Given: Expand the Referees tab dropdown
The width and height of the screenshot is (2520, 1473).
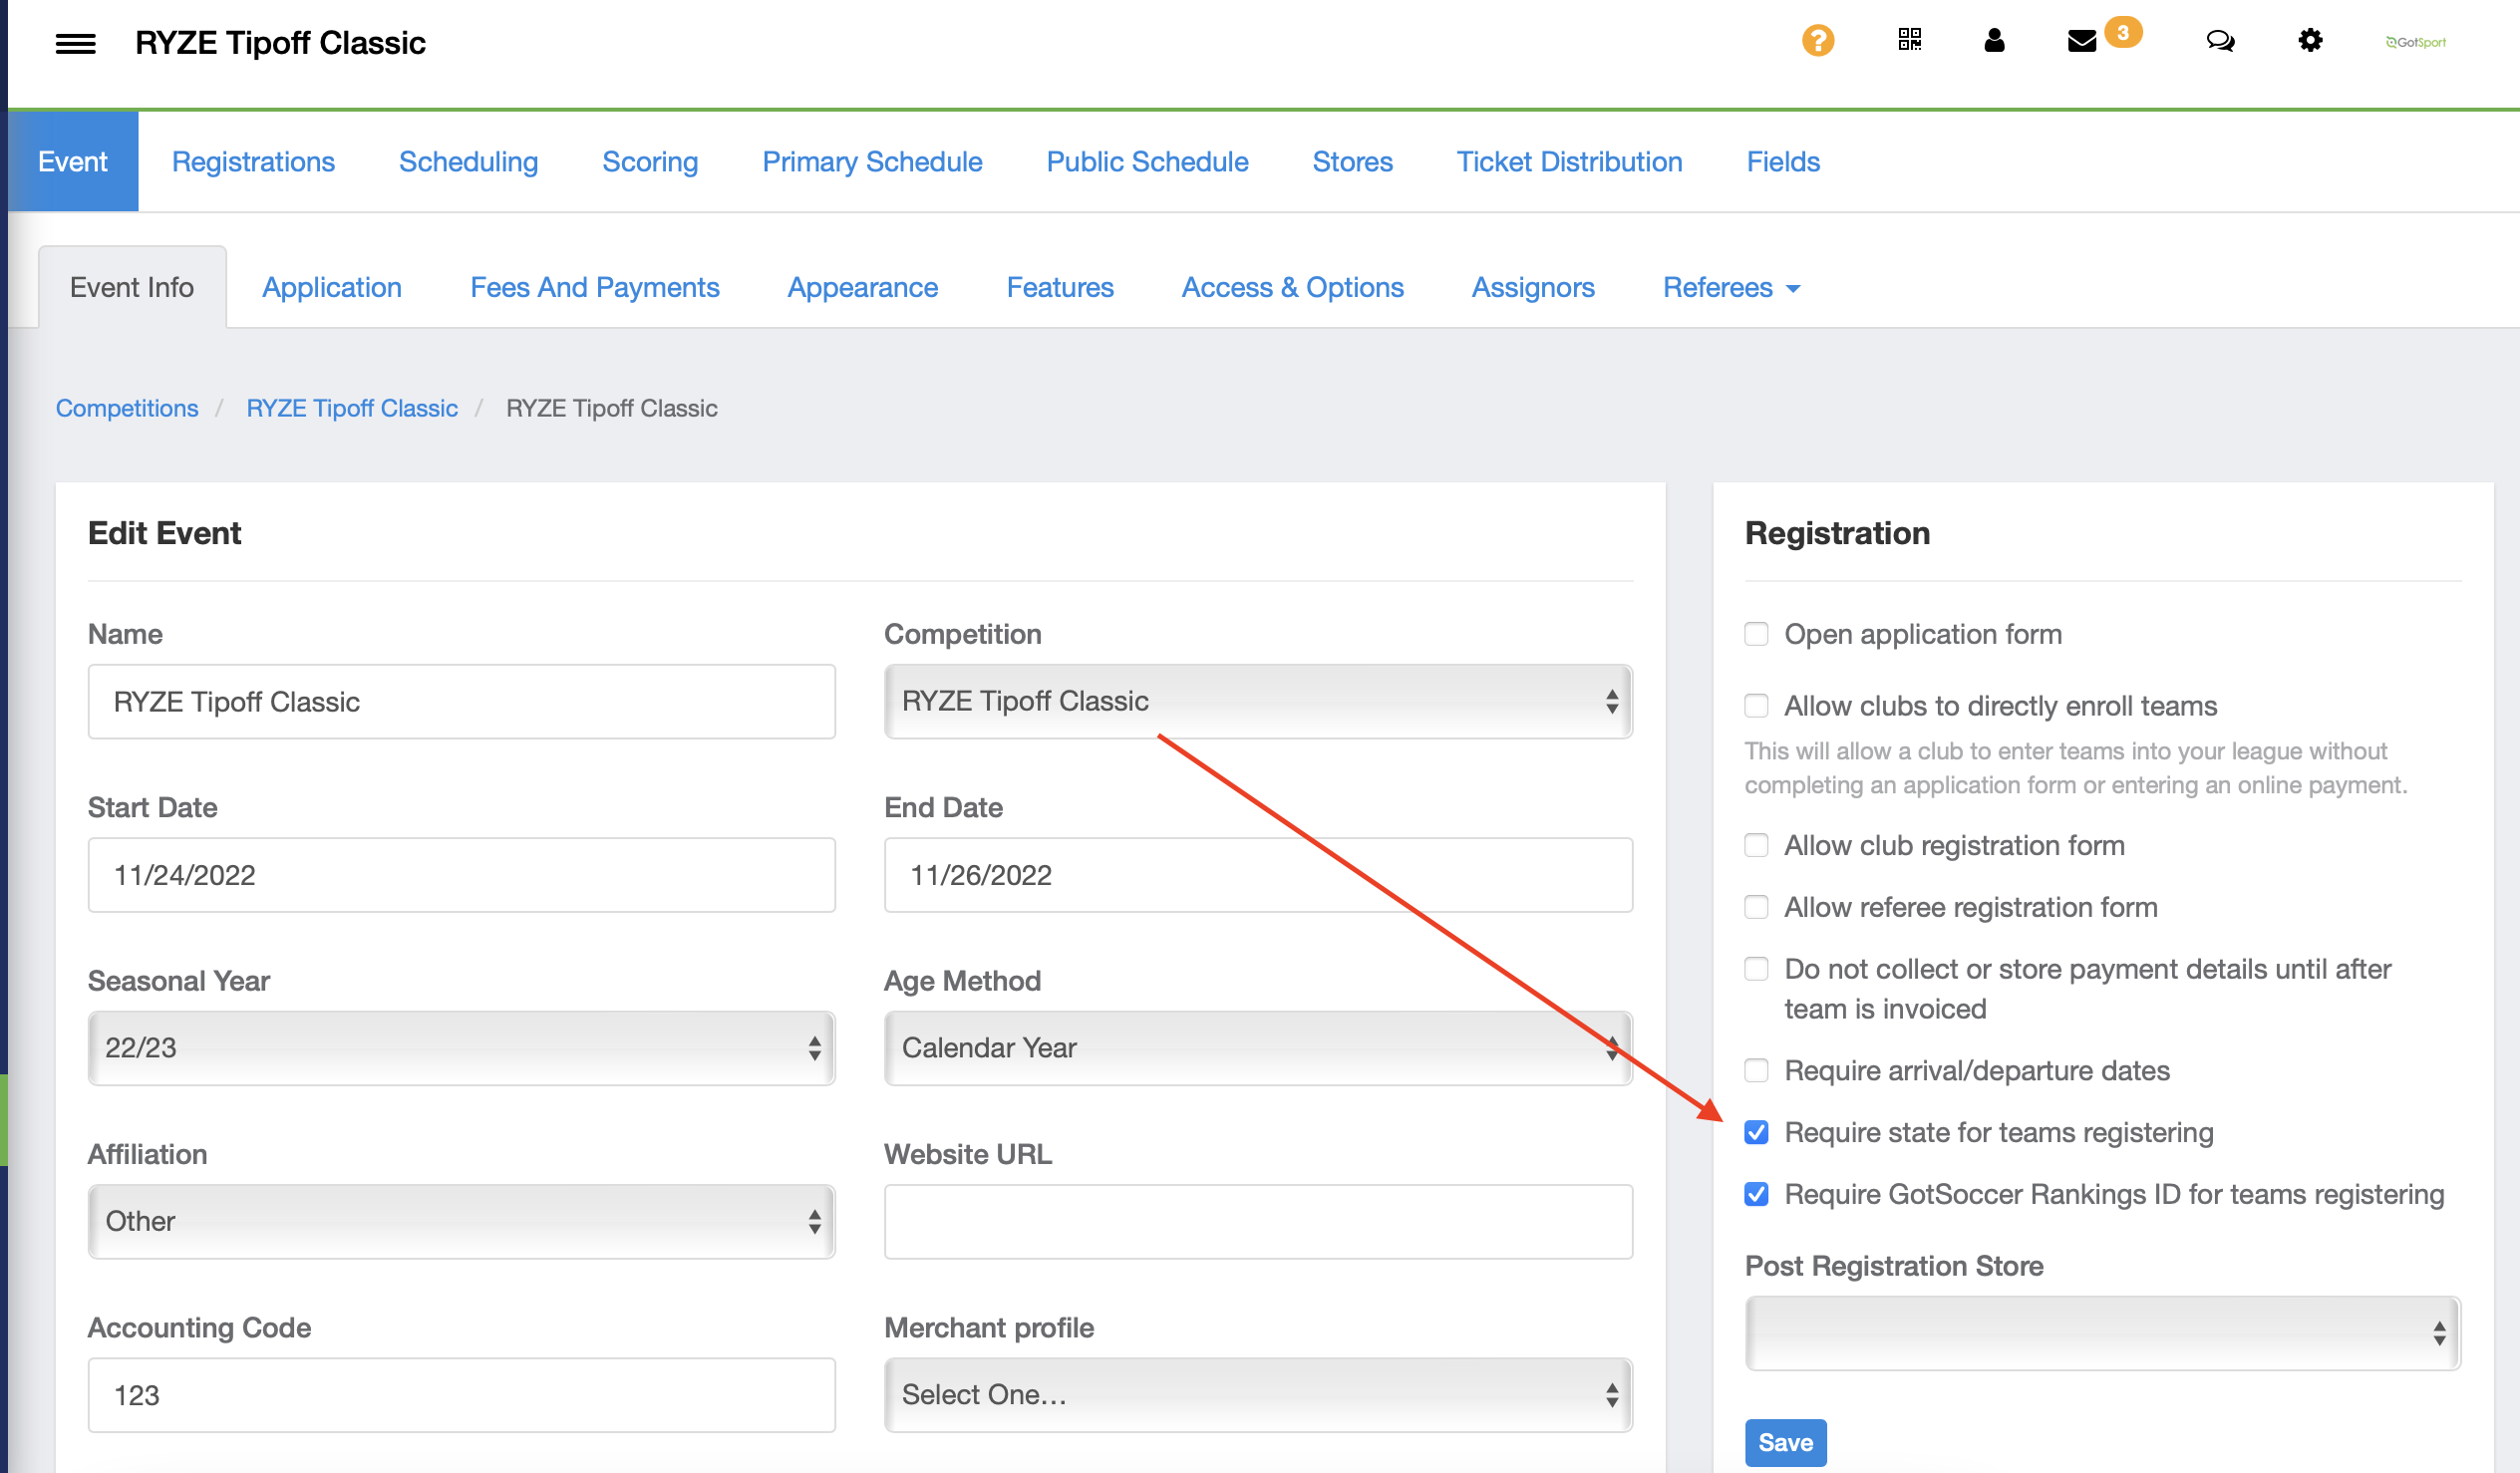Looking at the screenshot, I should (x=1730, y=288).
